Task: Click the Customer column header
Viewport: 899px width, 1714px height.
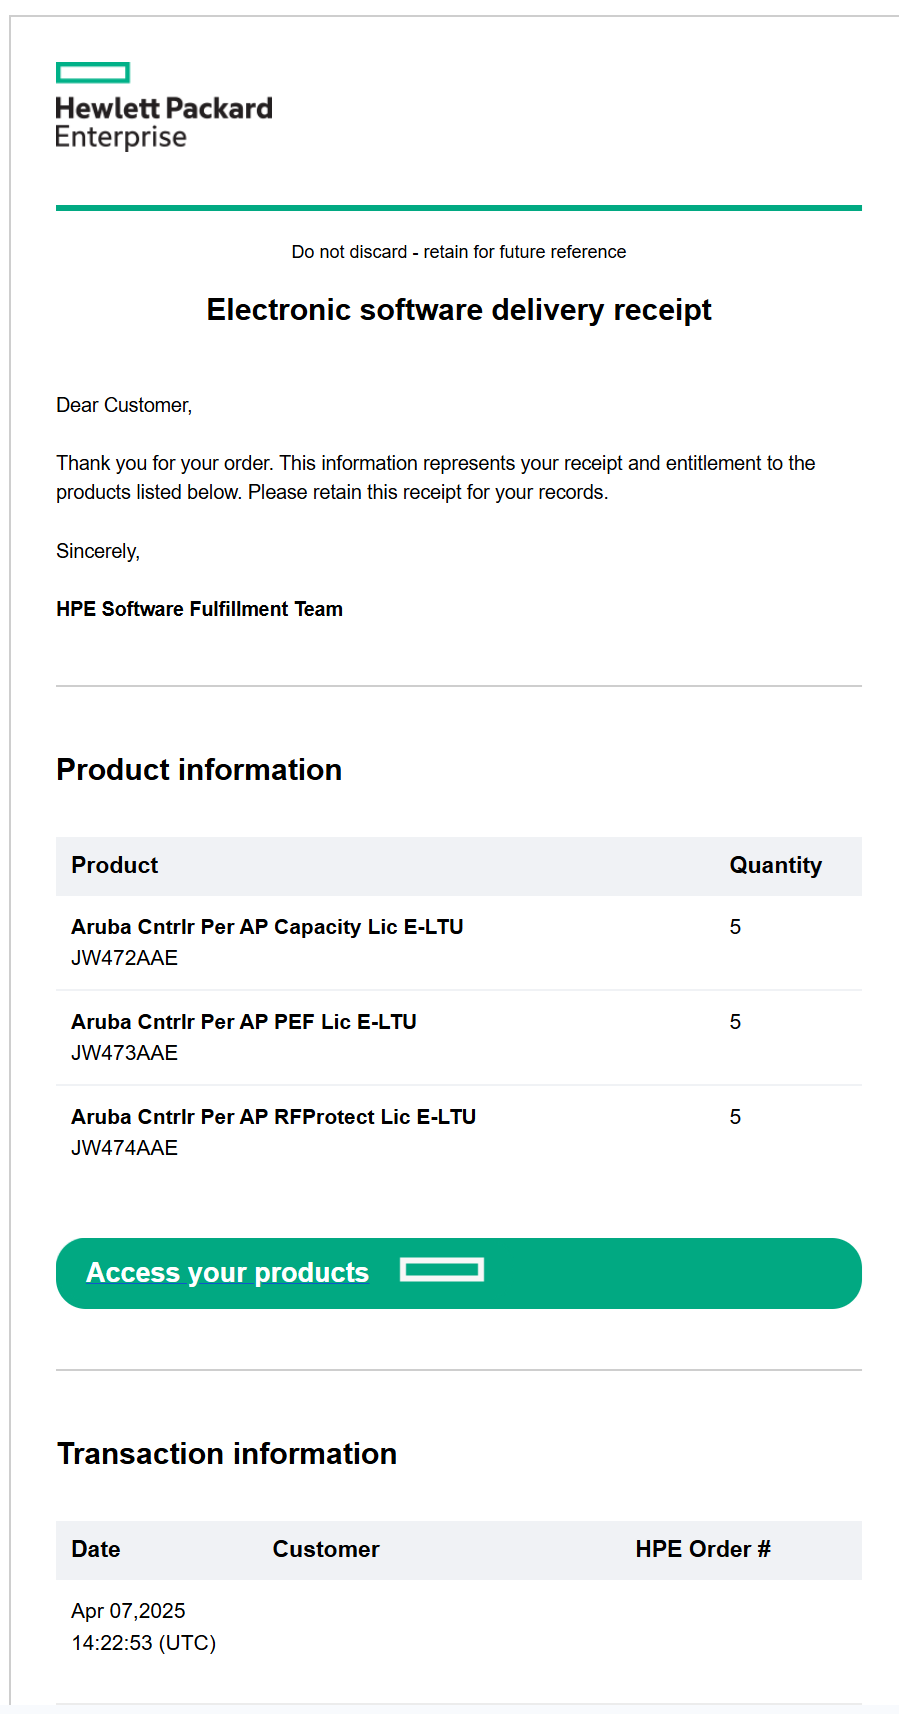Action: pos(326,1549)
